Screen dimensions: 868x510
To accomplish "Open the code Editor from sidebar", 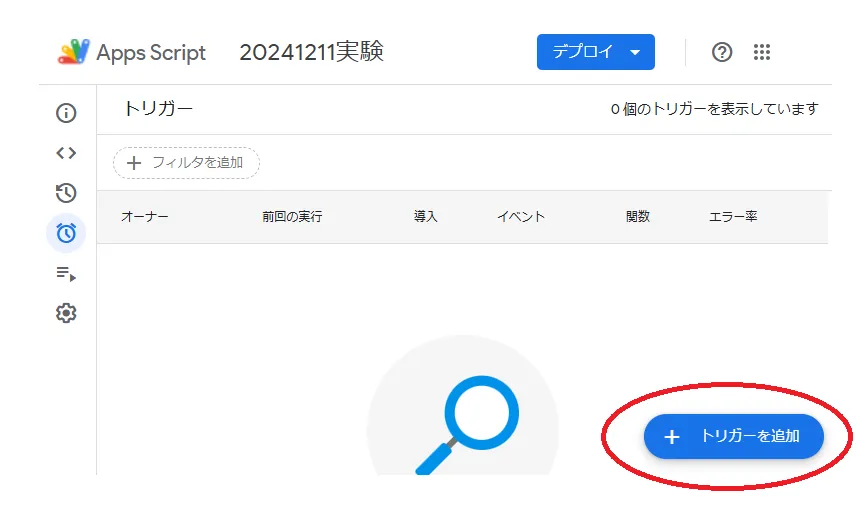I will (66, 153).
